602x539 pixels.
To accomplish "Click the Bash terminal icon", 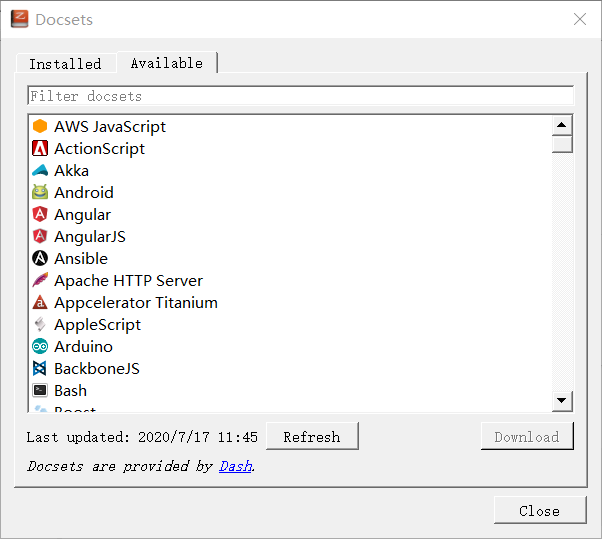I will point(40,391).
